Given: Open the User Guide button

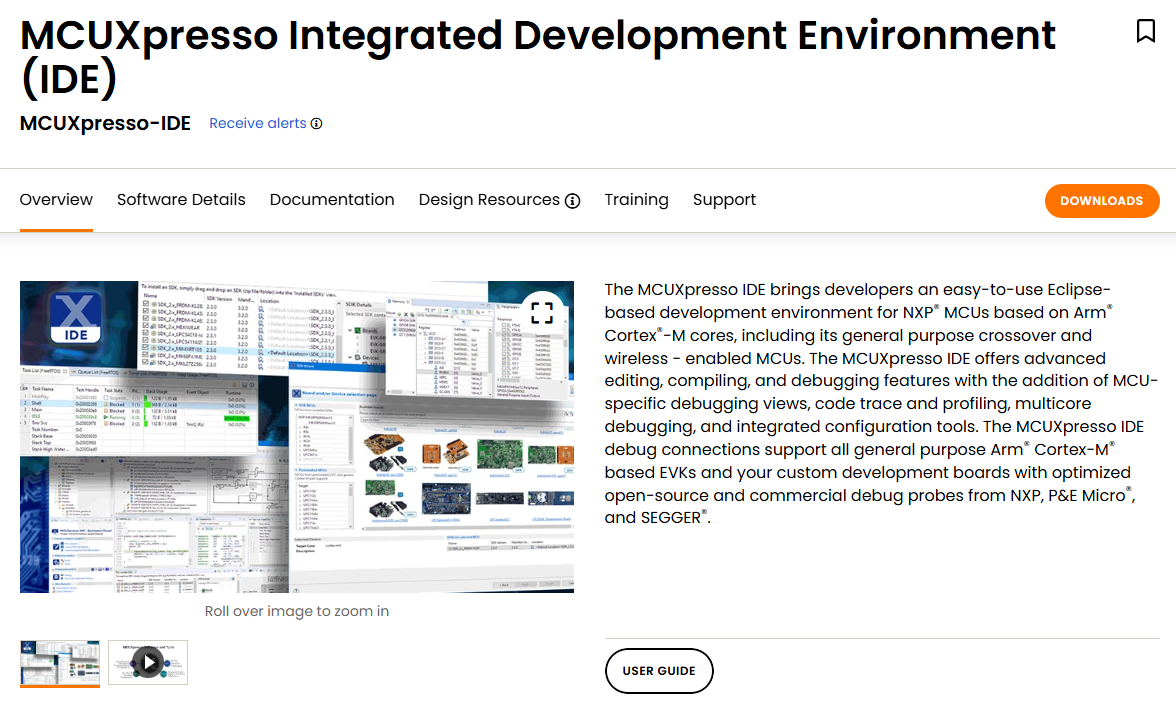Looking at the screenshot, I should pyautogui.click(x=659, y=671).
